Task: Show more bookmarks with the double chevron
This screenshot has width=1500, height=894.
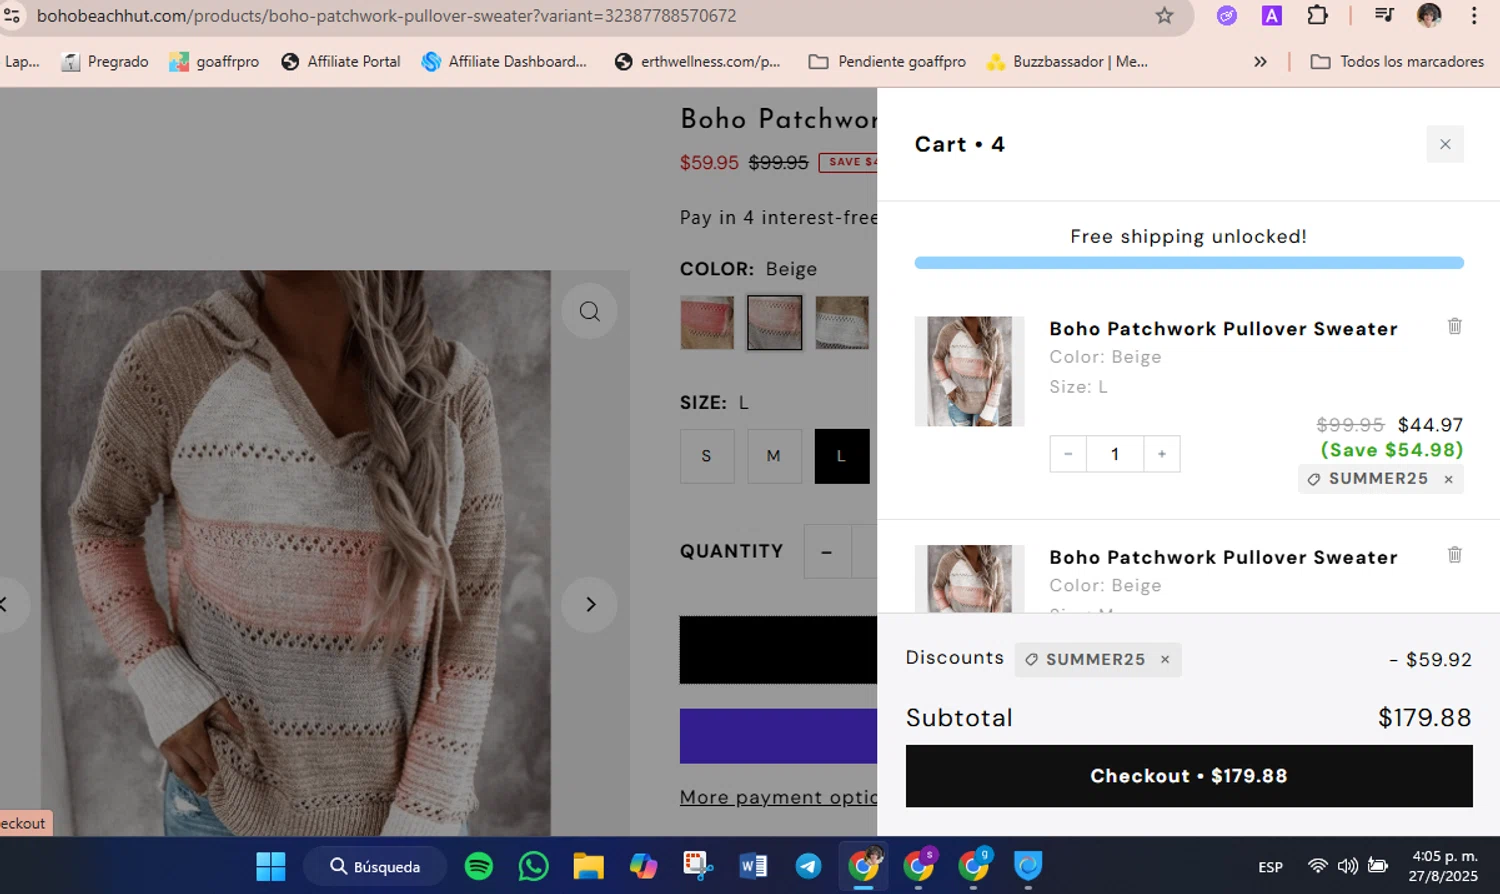Action: point(1260,62)
